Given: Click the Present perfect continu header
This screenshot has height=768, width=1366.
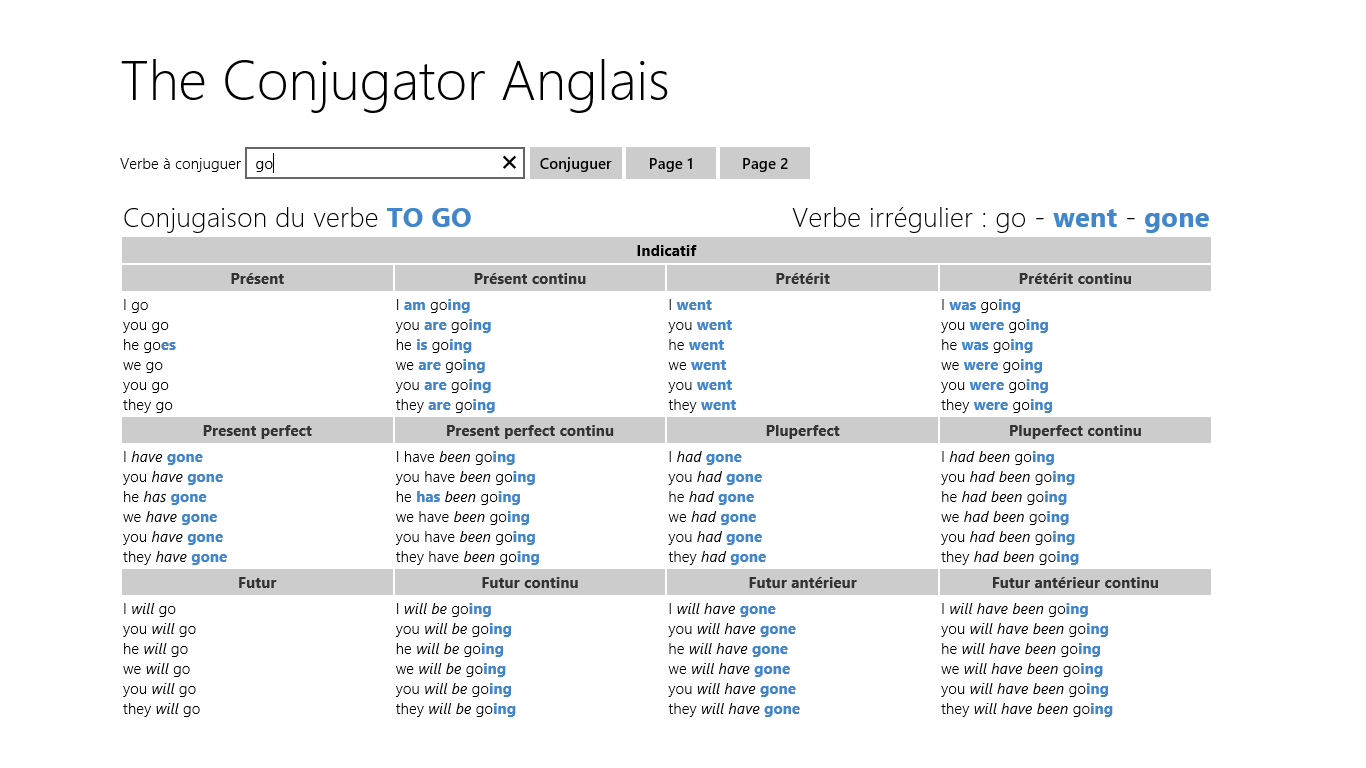Looking at the screenshot, I should click(x=530, y=431).
